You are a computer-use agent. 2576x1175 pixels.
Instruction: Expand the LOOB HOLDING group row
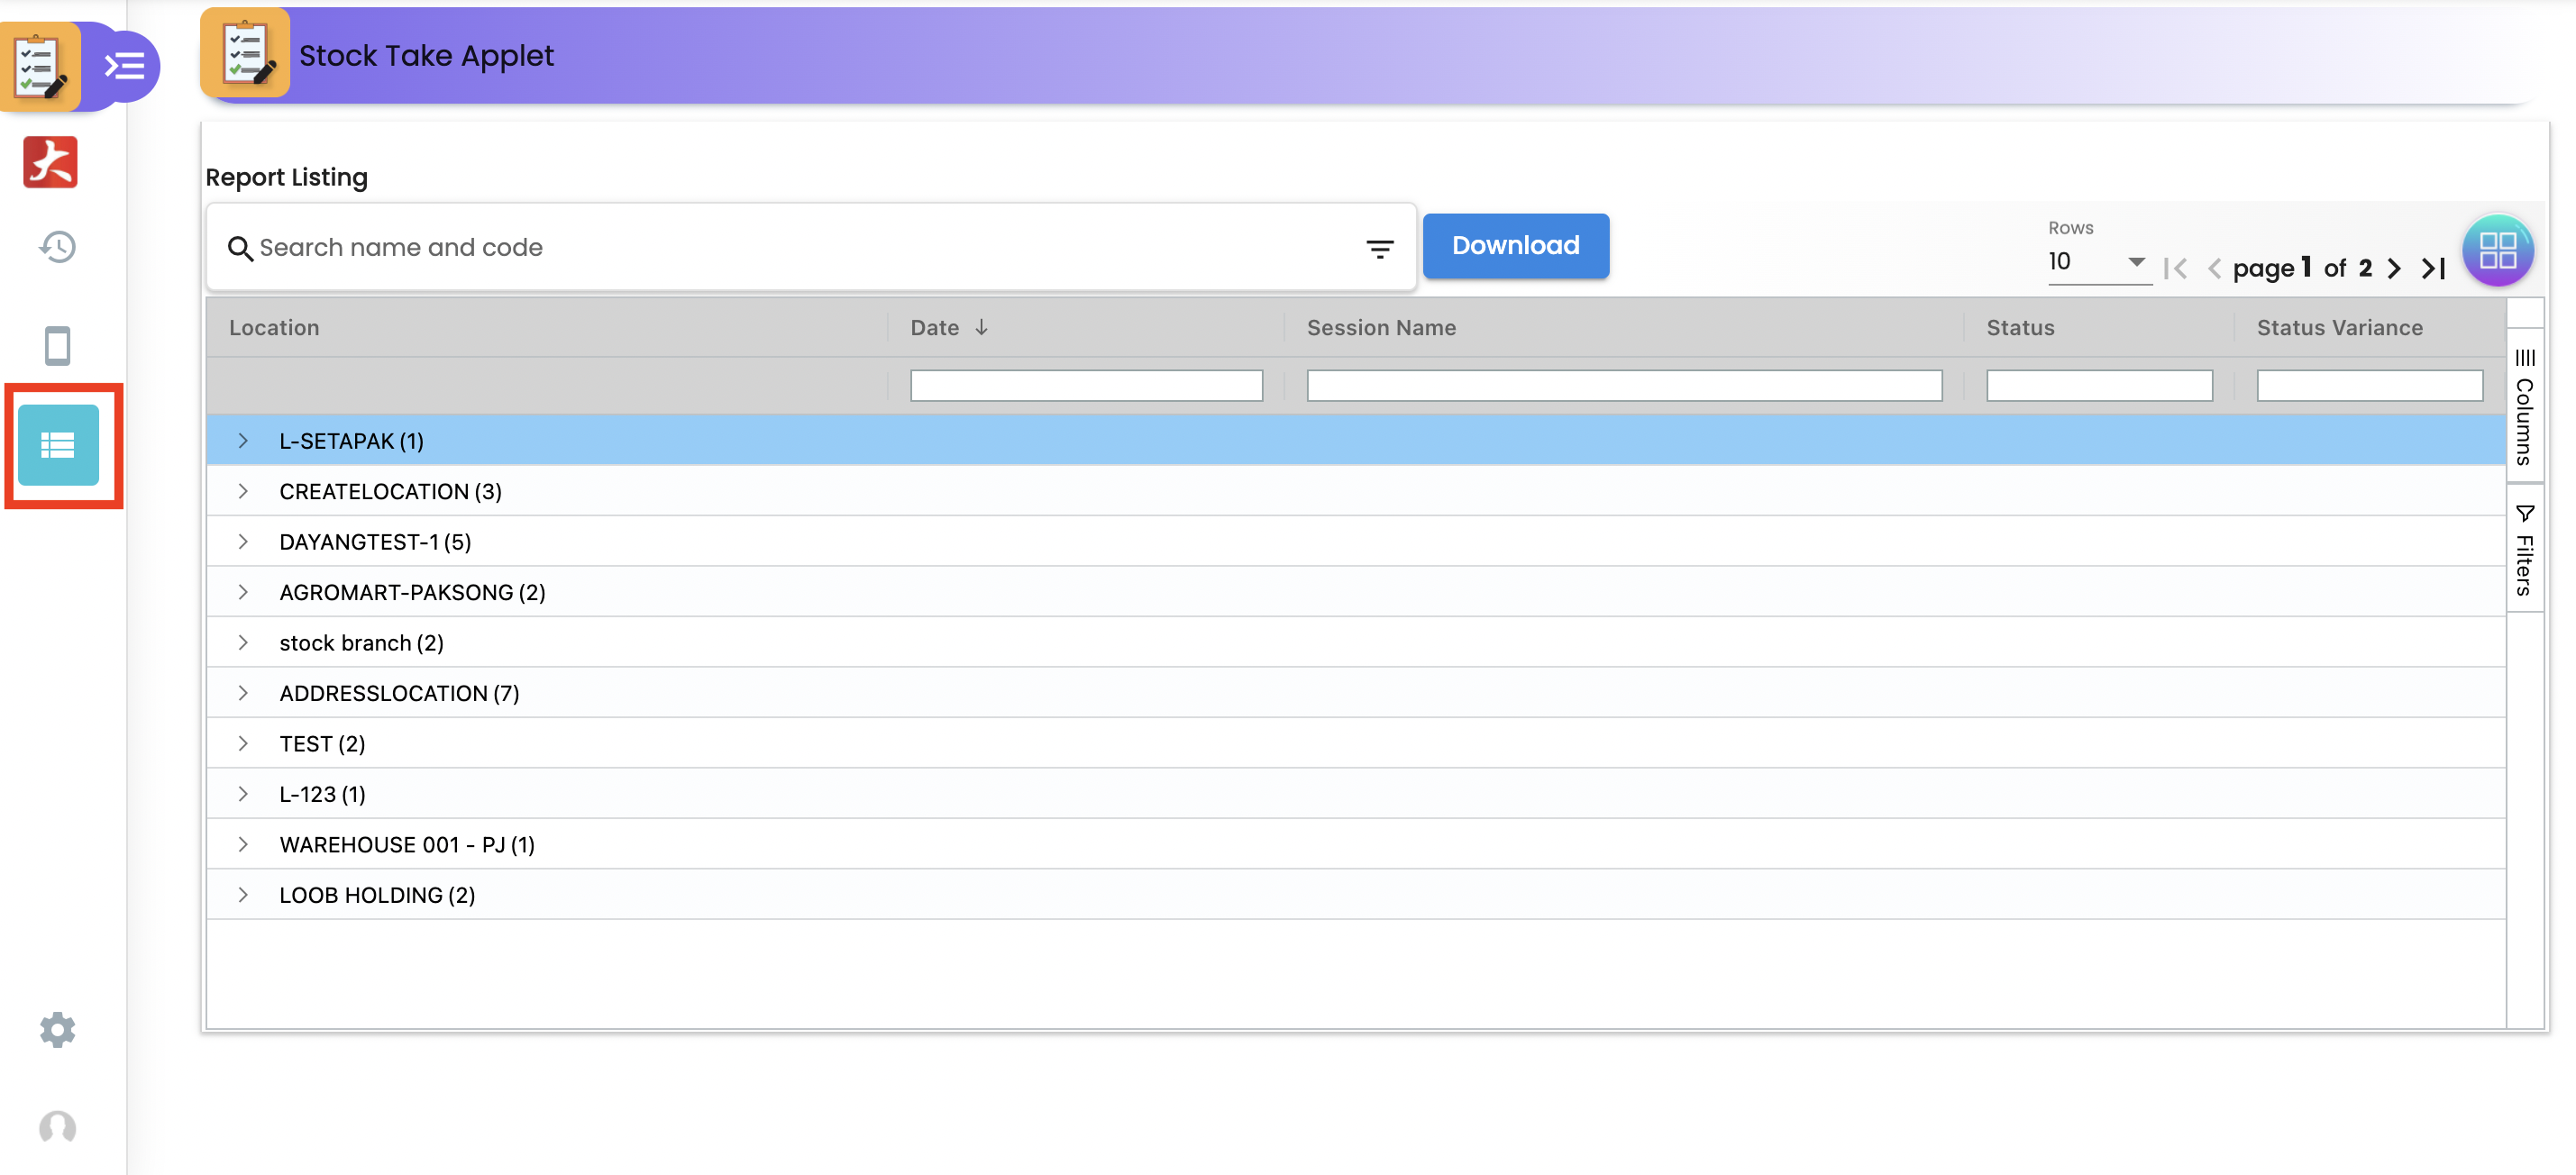click(243, 895)
